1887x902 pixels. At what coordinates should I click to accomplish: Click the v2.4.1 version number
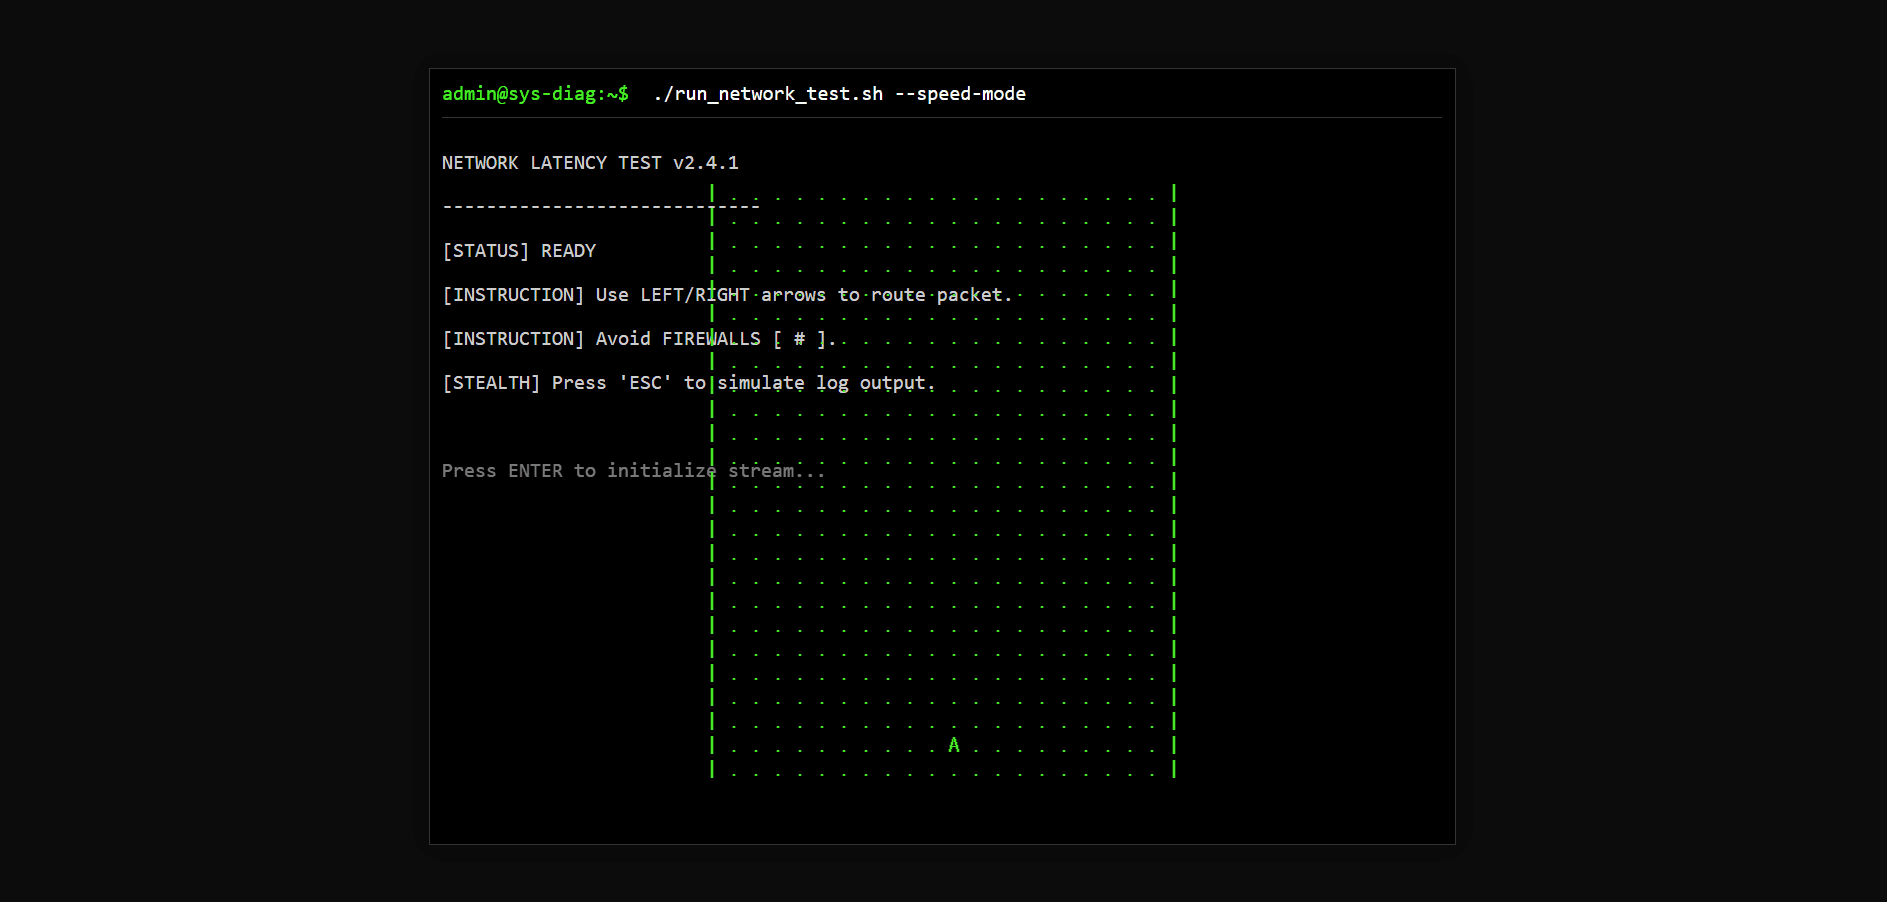(x=705, y=163)
